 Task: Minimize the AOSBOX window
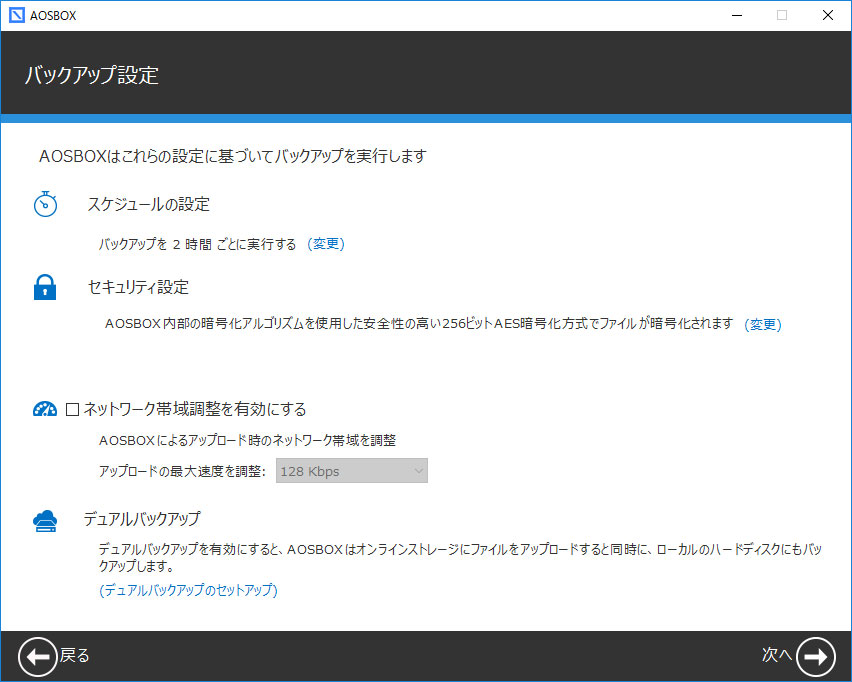point(737,15)
